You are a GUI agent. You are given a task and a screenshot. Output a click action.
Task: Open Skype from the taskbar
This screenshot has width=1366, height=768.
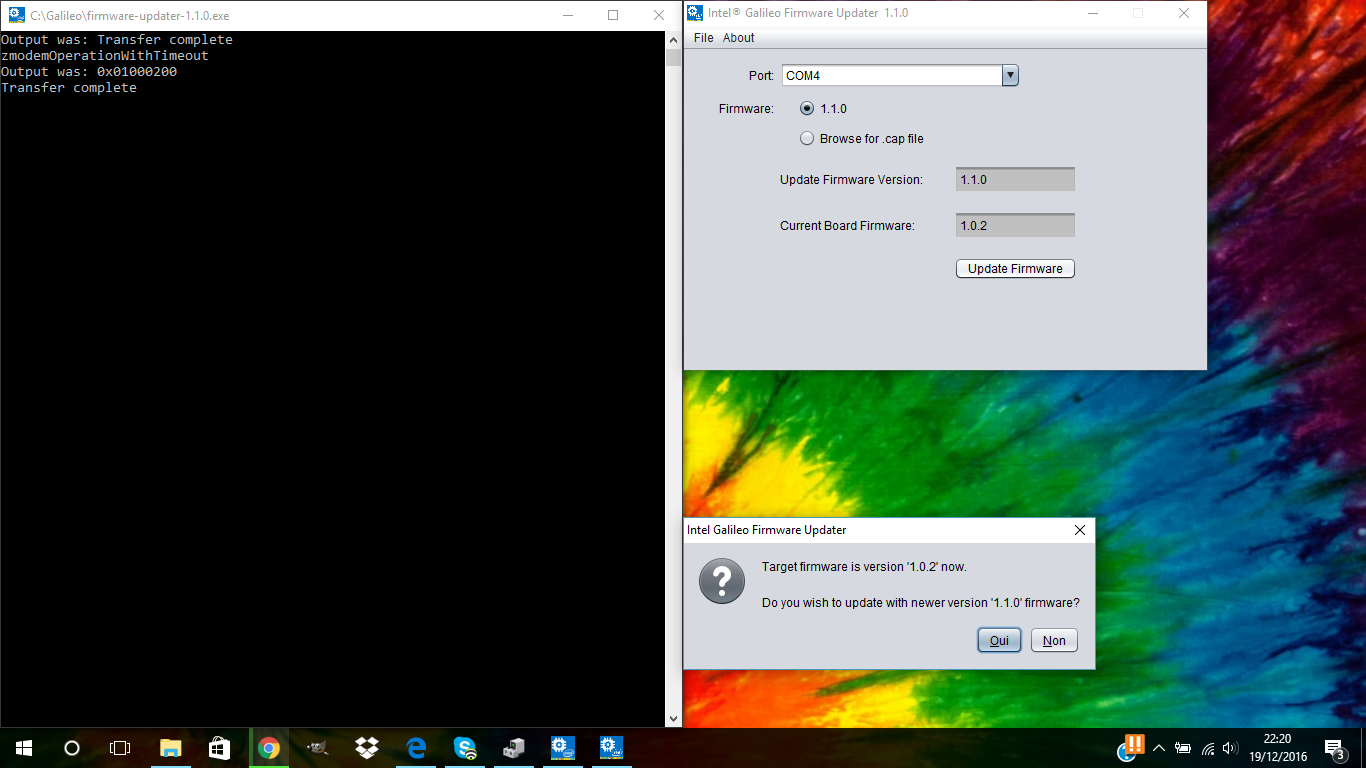(465, 748)
